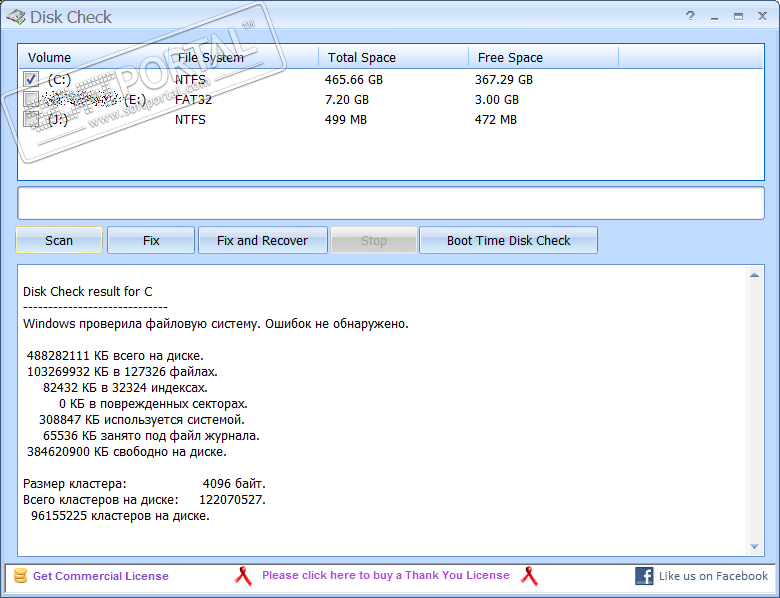Select the (E:) volume label
The image size is (780, 598).
(x=135, y=100)
